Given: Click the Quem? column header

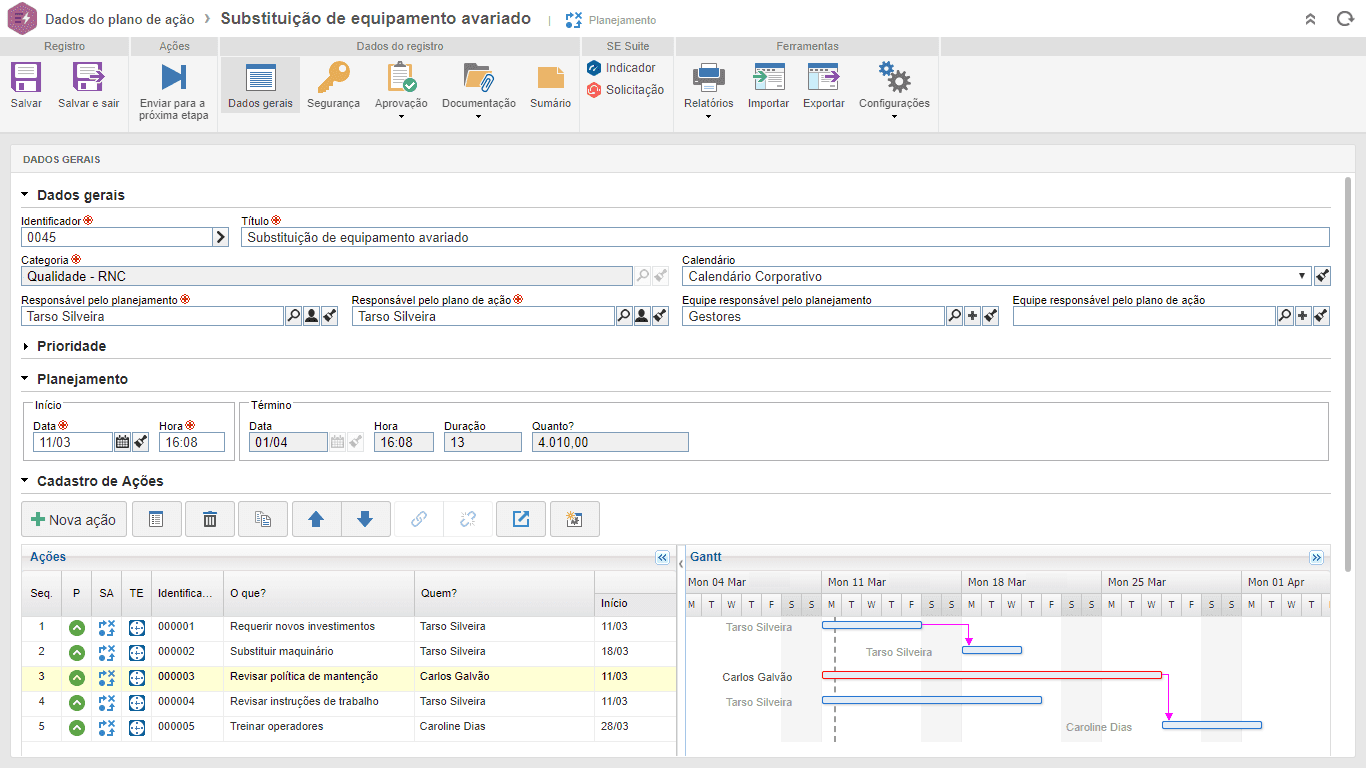Looking at the screenshot, I should (x=504, y=593).
